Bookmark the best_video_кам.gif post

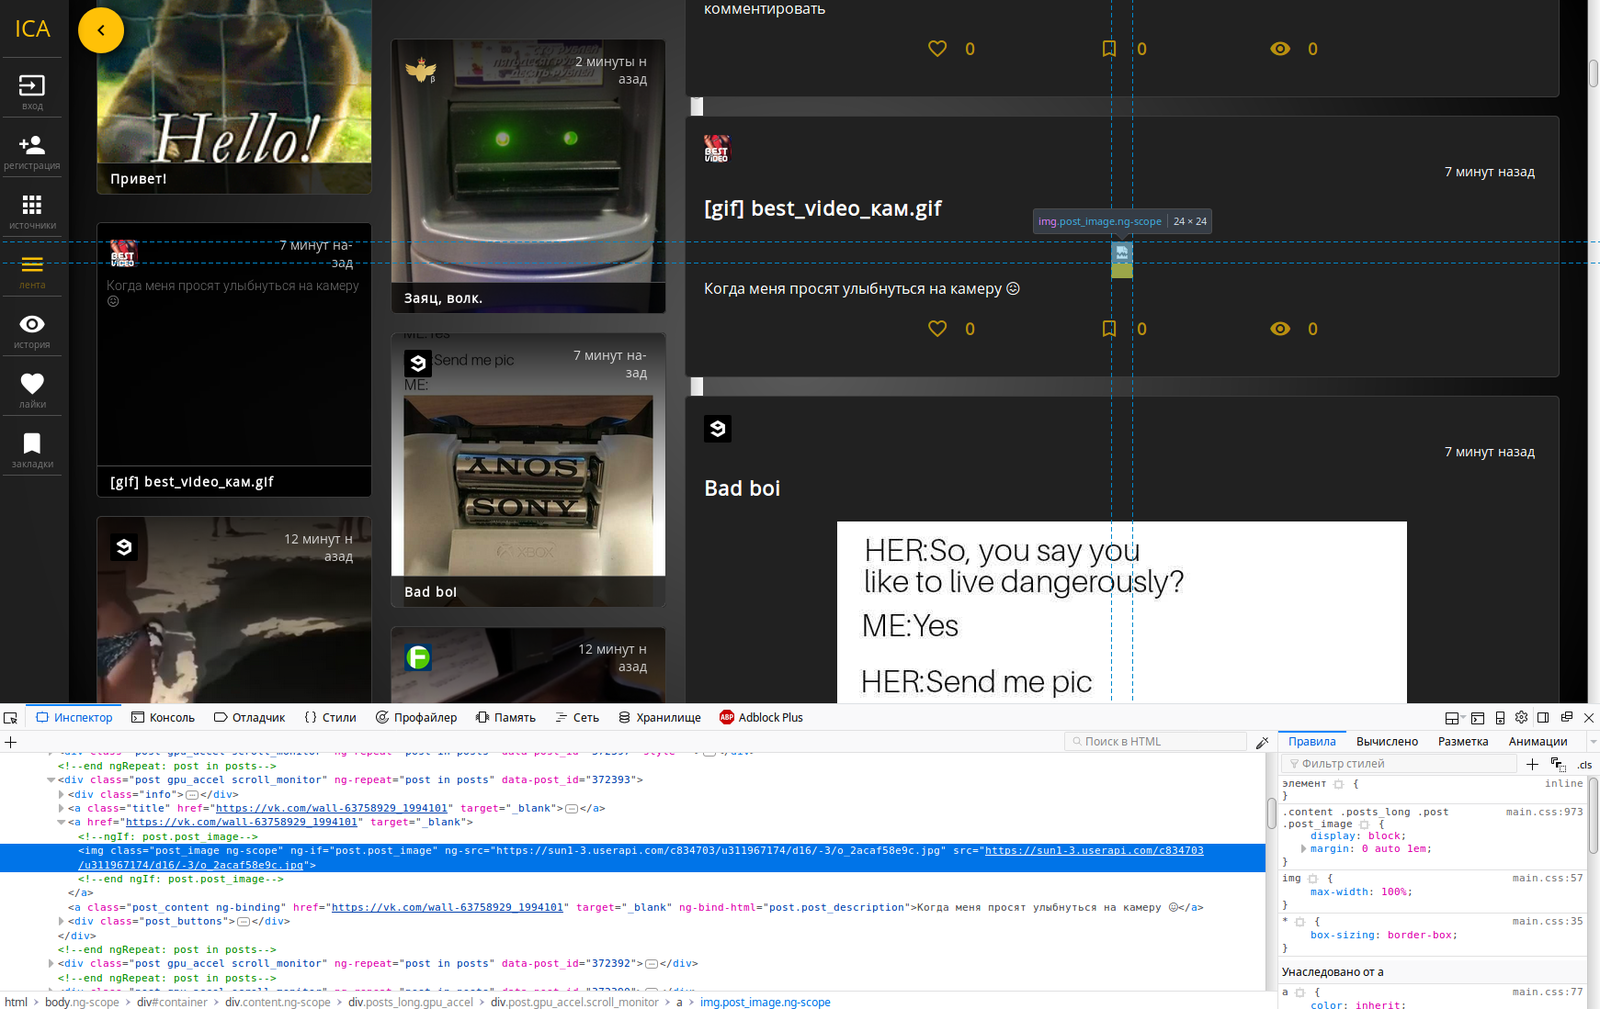pos(1109,329)
